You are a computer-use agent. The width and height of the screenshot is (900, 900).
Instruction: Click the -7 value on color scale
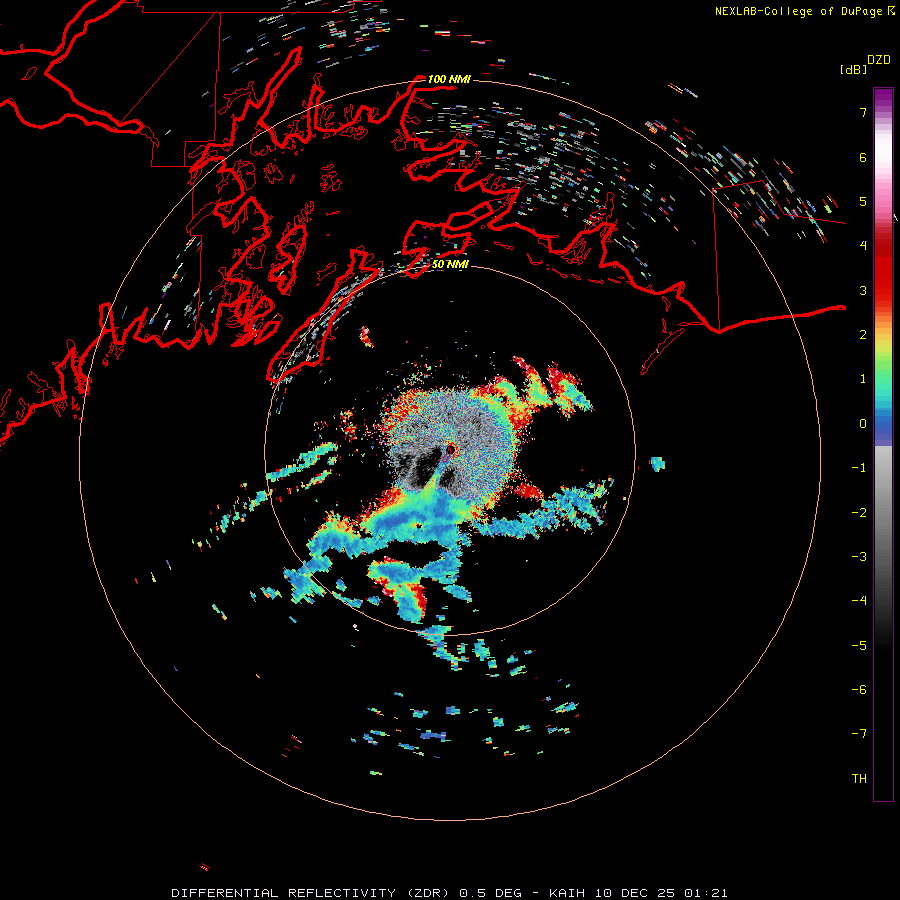coord(859,734)
